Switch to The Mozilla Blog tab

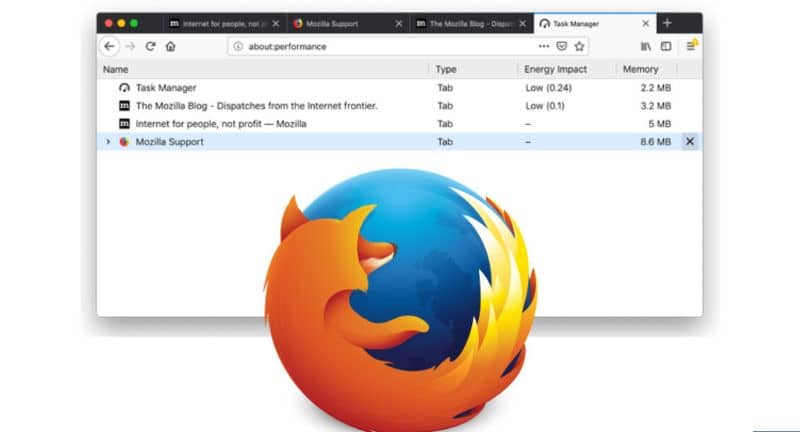click(472, 23)
